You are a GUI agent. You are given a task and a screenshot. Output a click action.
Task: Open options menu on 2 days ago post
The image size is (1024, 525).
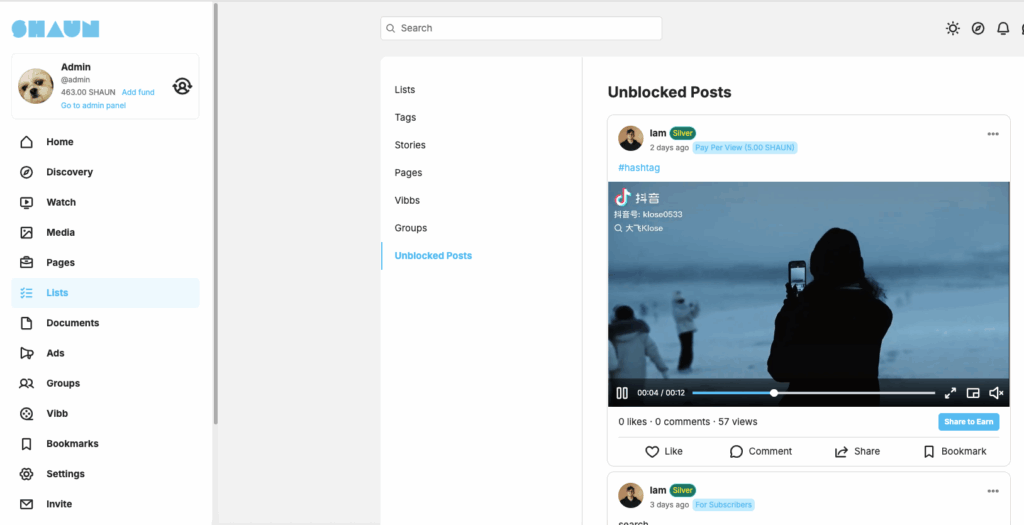point(993,134)
